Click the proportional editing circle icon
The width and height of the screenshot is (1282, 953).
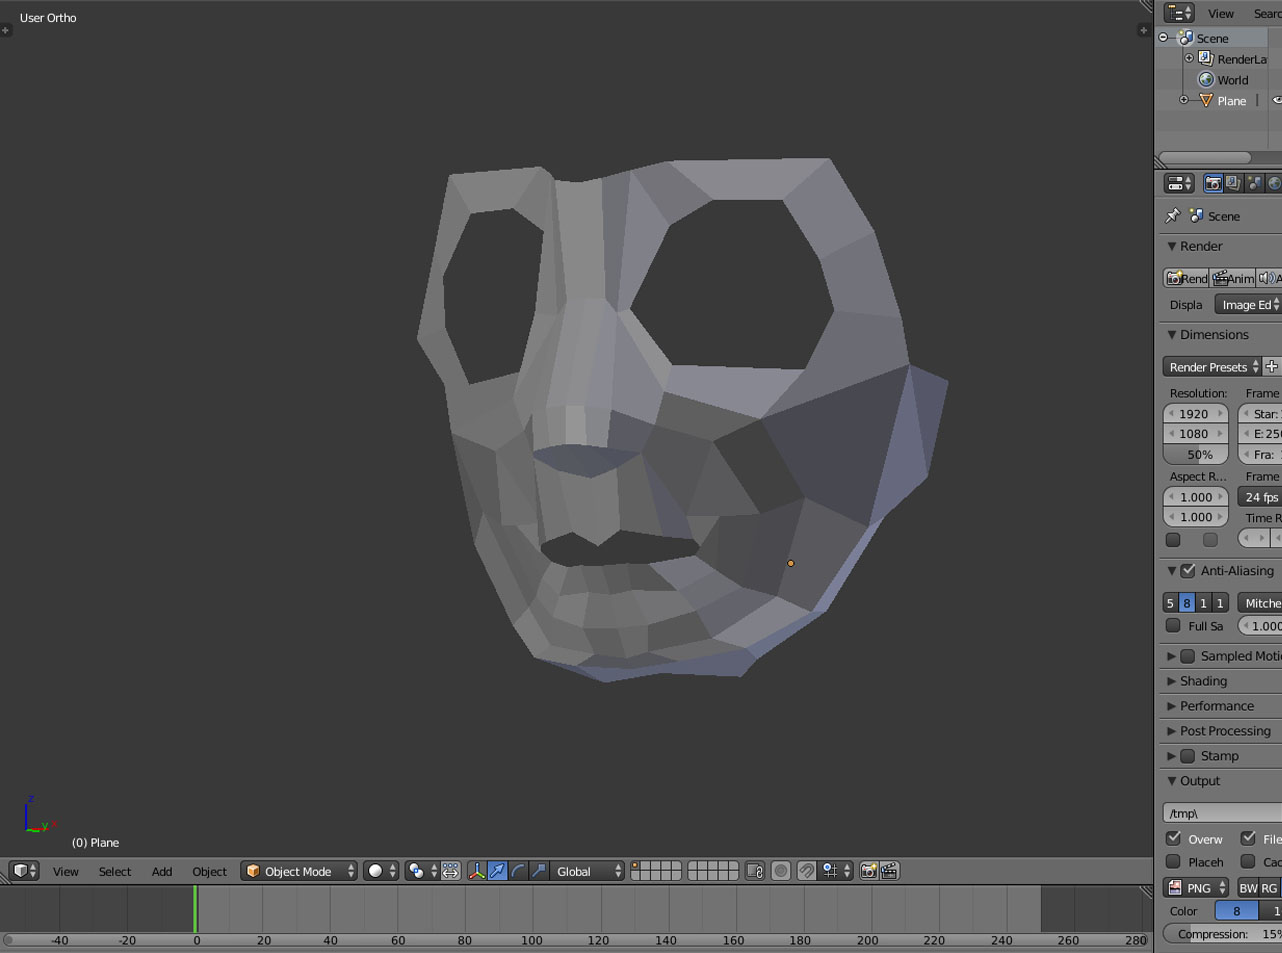pos(781,871)
